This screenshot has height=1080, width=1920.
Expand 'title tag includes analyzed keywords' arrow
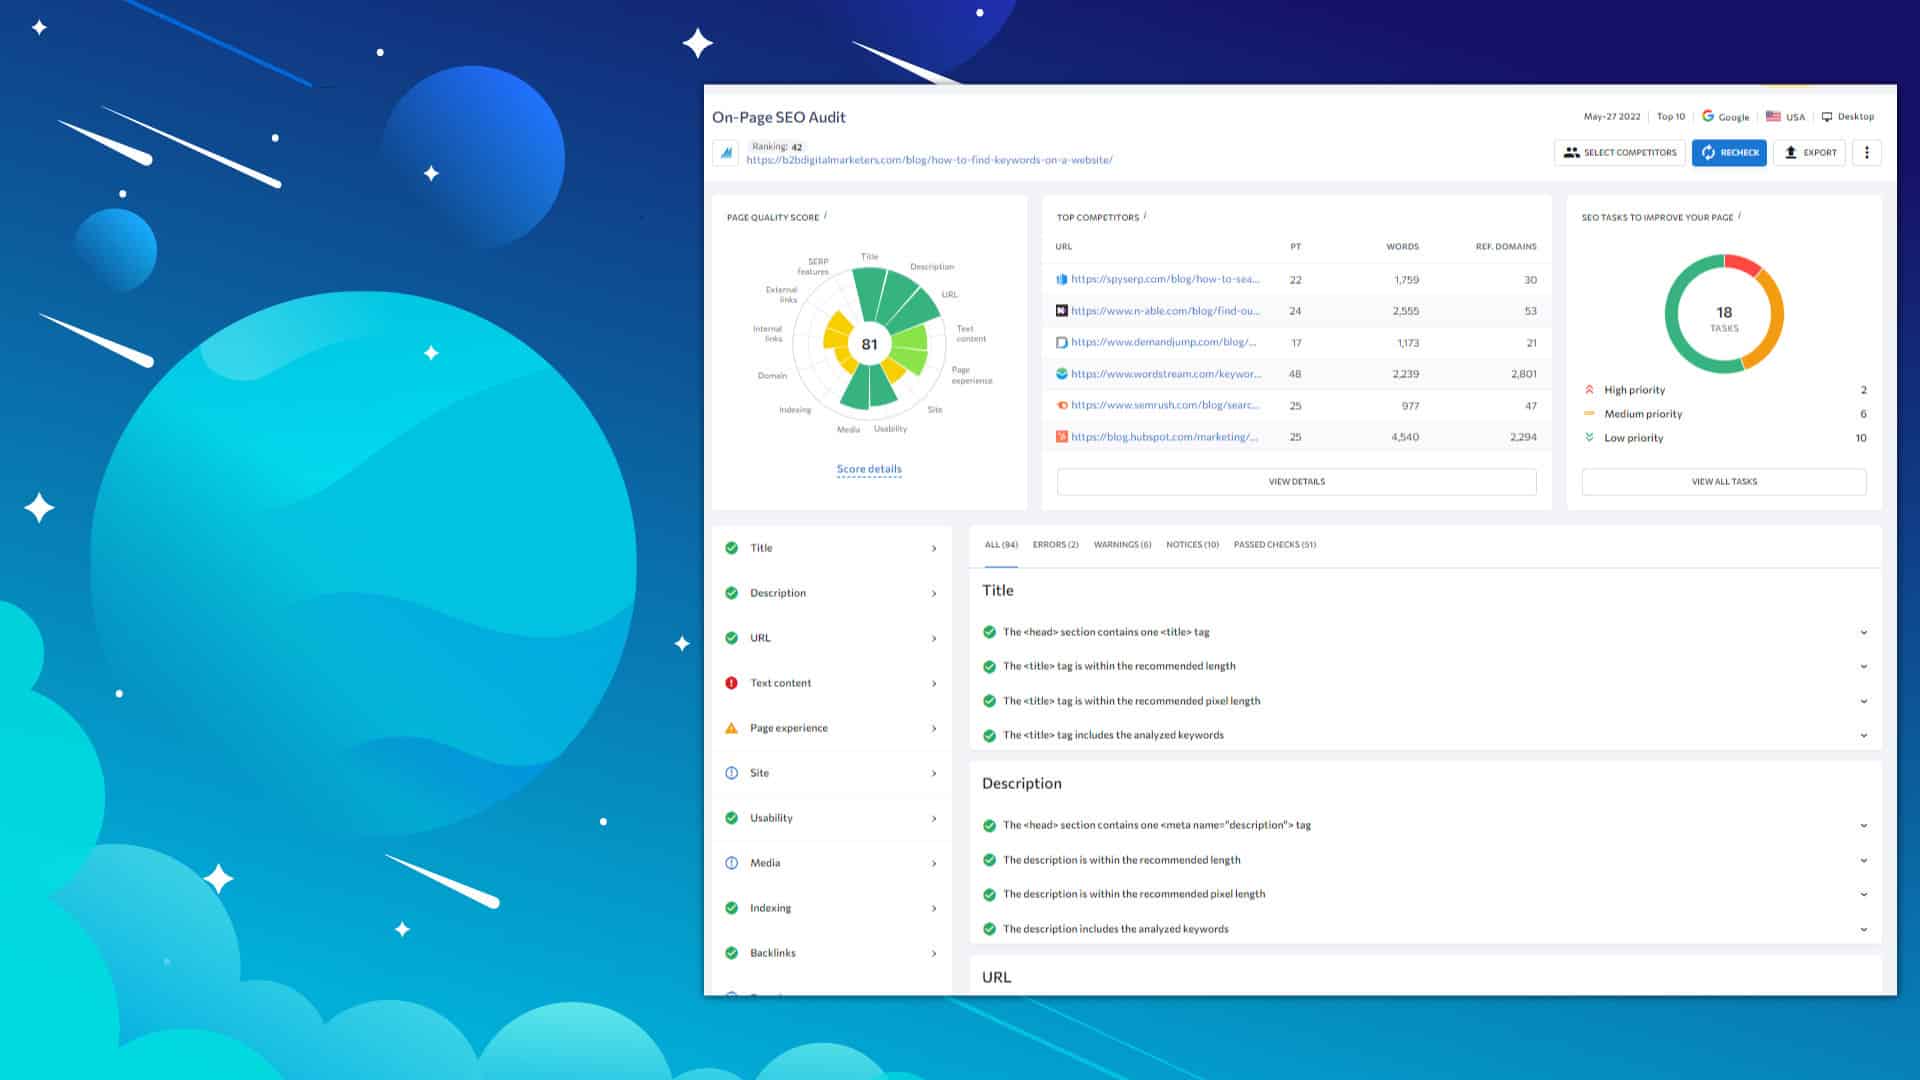pyautogui.click(x=1864, y=736)
